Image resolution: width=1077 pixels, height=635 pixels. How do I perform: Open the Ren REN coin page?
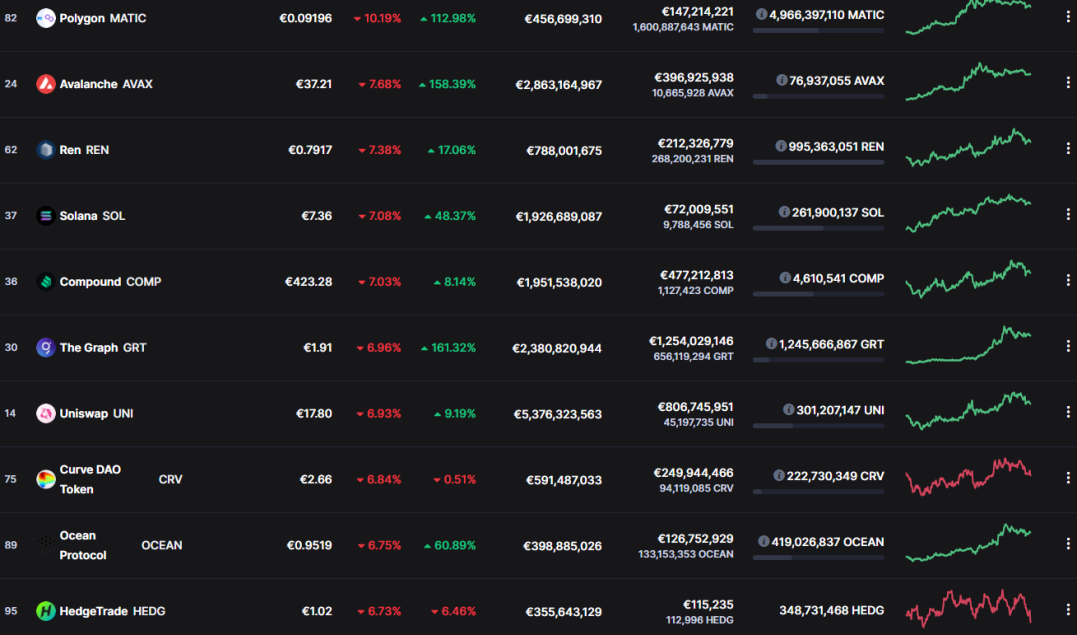(84, 150)
